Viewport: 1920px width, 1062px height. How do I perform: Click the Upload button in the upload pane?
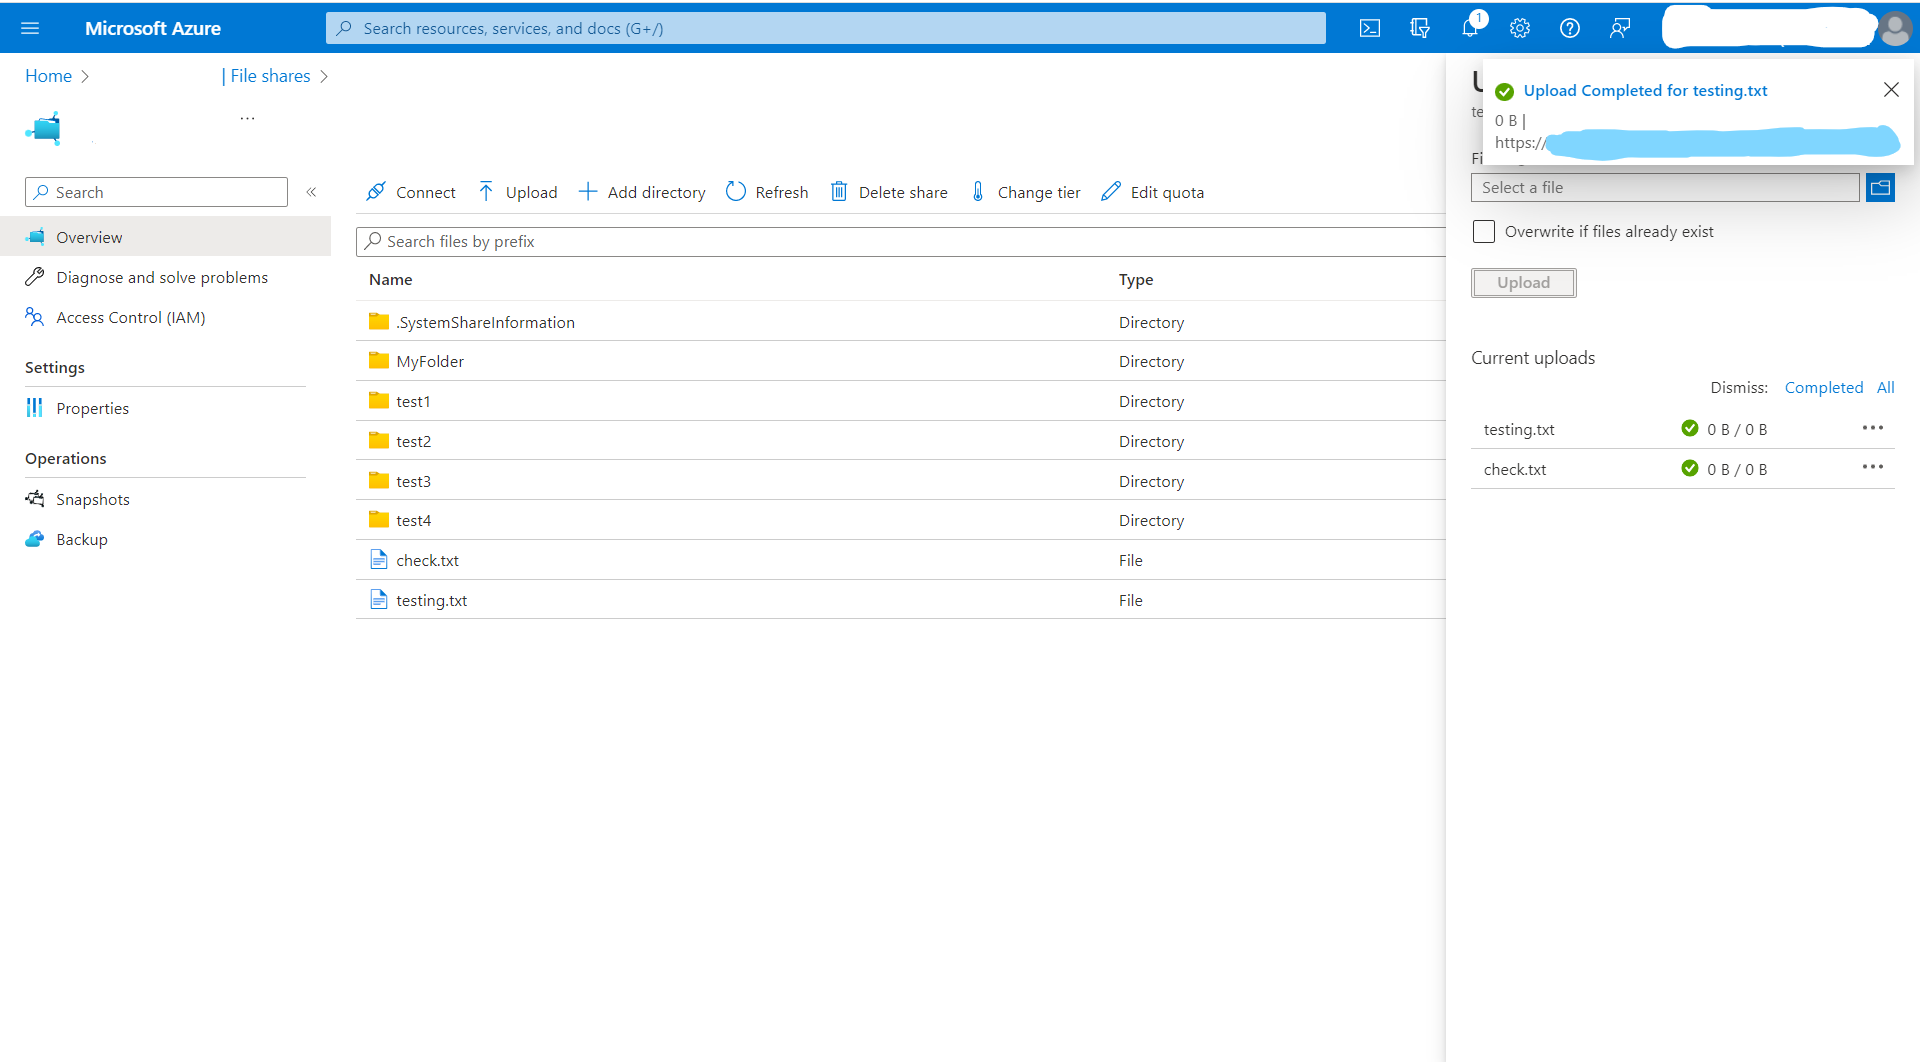[x=1522, y=282]
